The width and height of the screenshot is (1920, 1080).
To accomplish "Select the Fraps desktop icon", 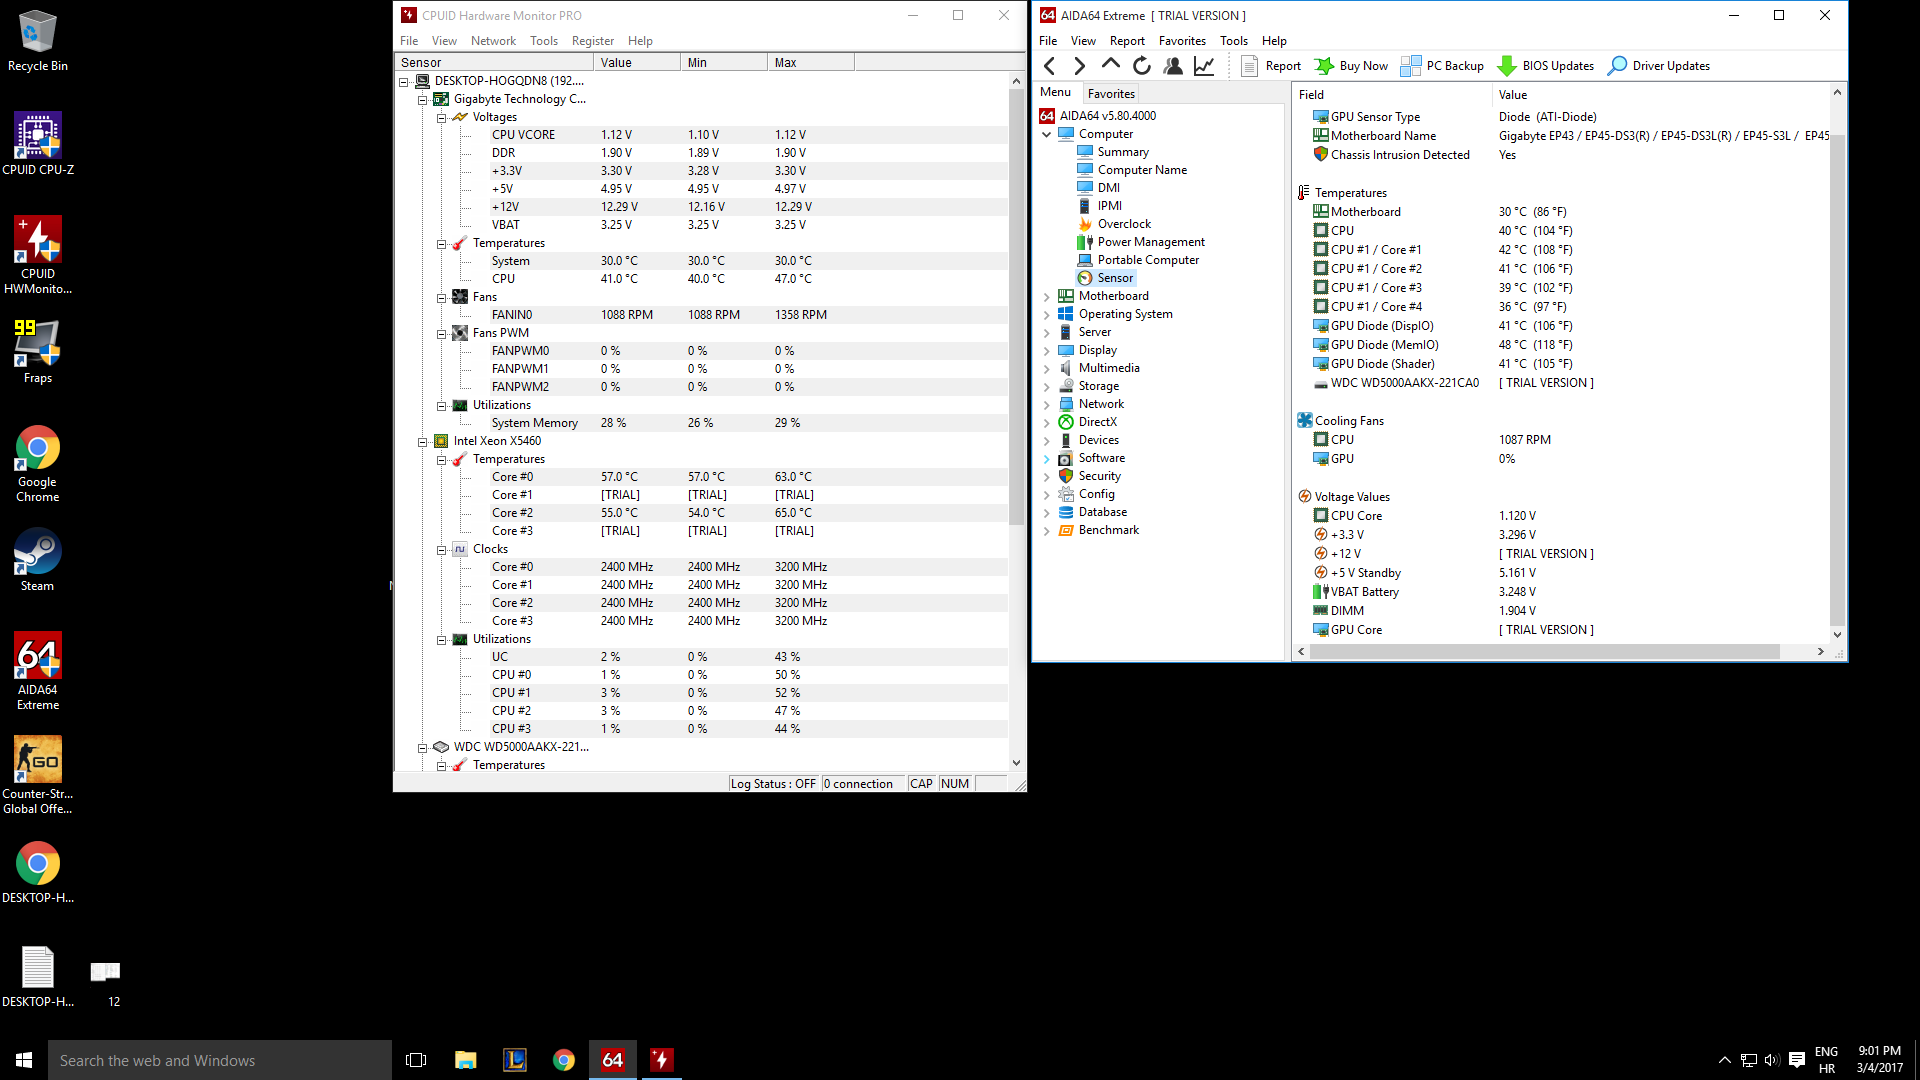I will [x=38, y=352].
